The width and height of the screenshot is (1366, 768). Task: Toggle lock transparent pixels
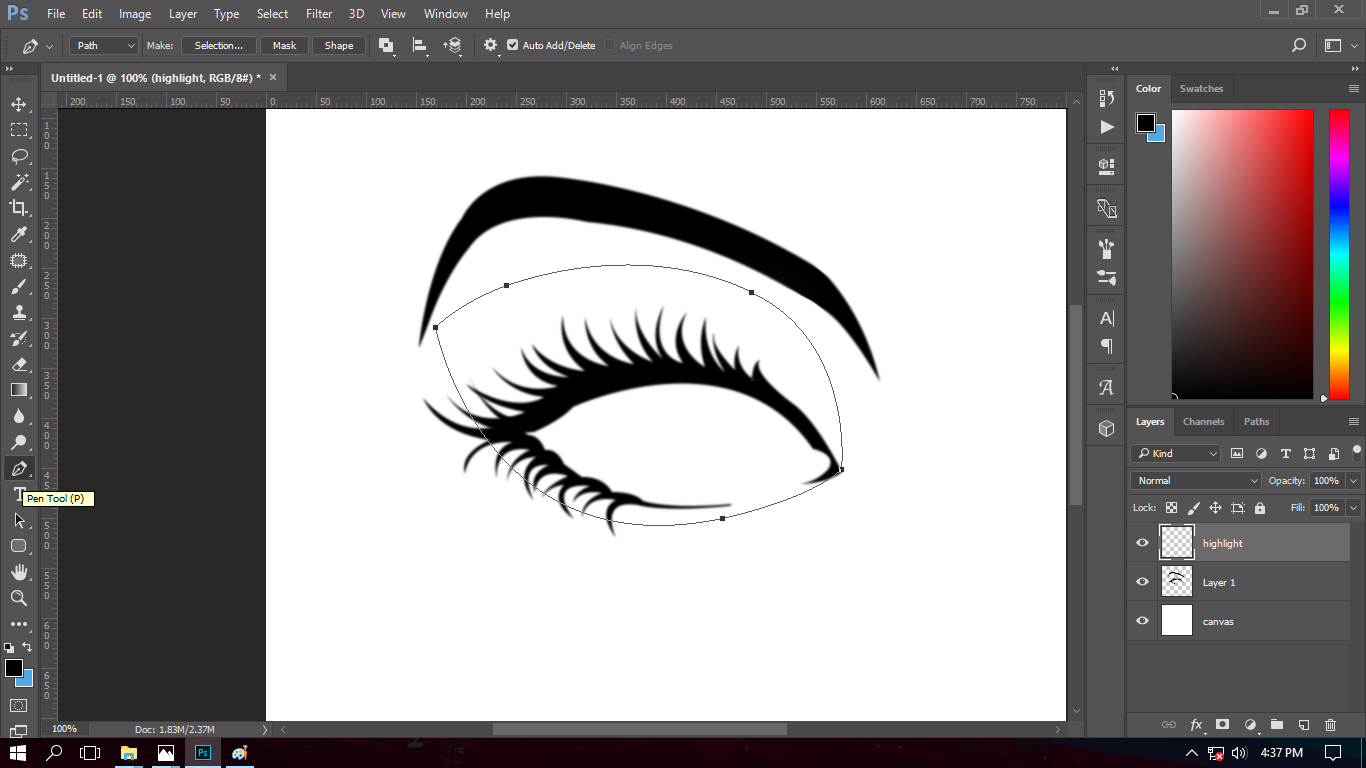1171,508
